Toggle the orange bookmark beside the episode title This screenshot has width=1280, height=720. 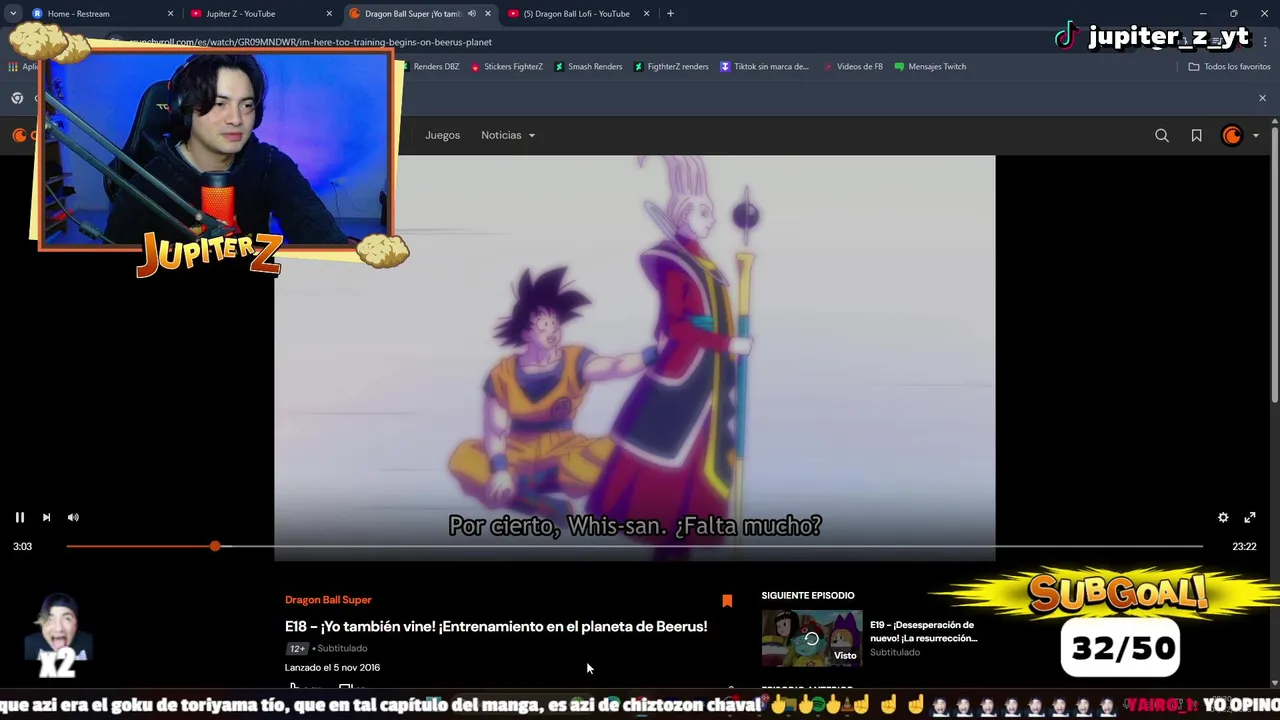[727, 601]
